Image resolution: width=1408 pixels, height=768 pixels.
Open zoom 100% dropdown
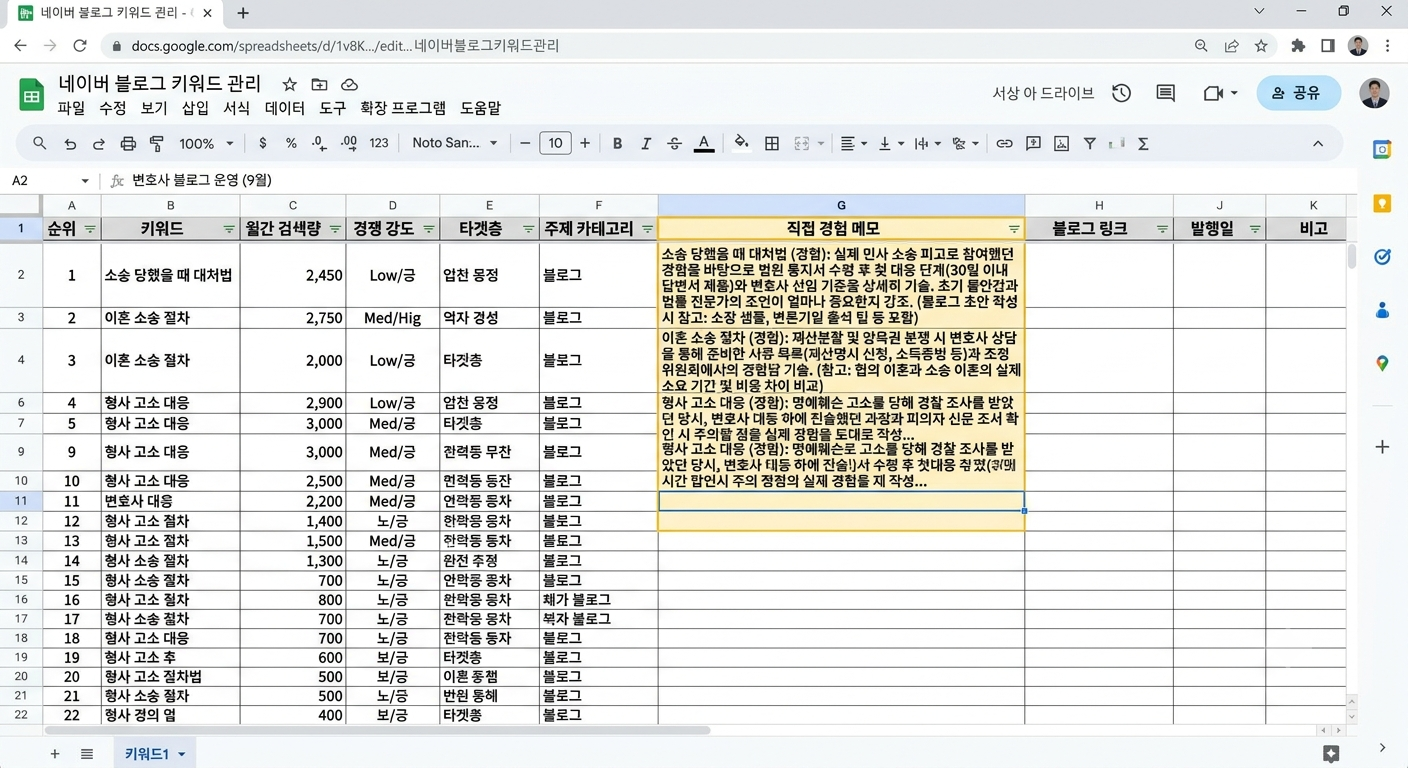coord(206,144)
